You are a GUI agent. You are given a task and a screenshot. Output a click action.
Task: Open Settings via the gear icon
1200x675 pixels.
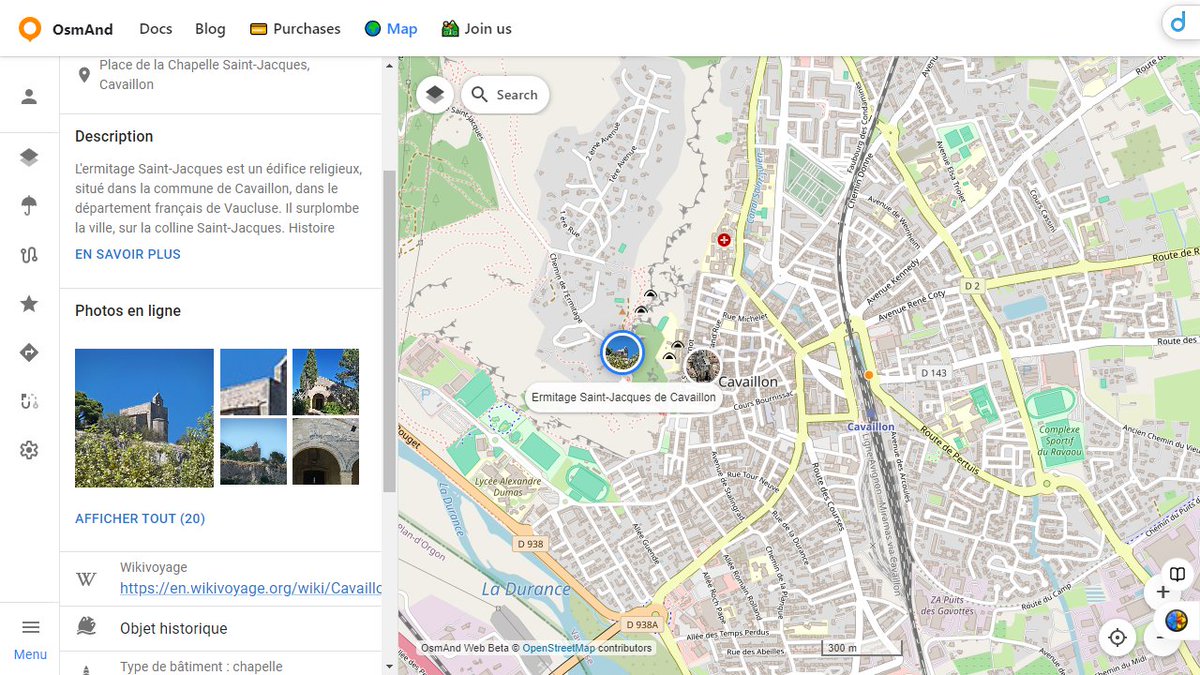(x=29, y=450)
